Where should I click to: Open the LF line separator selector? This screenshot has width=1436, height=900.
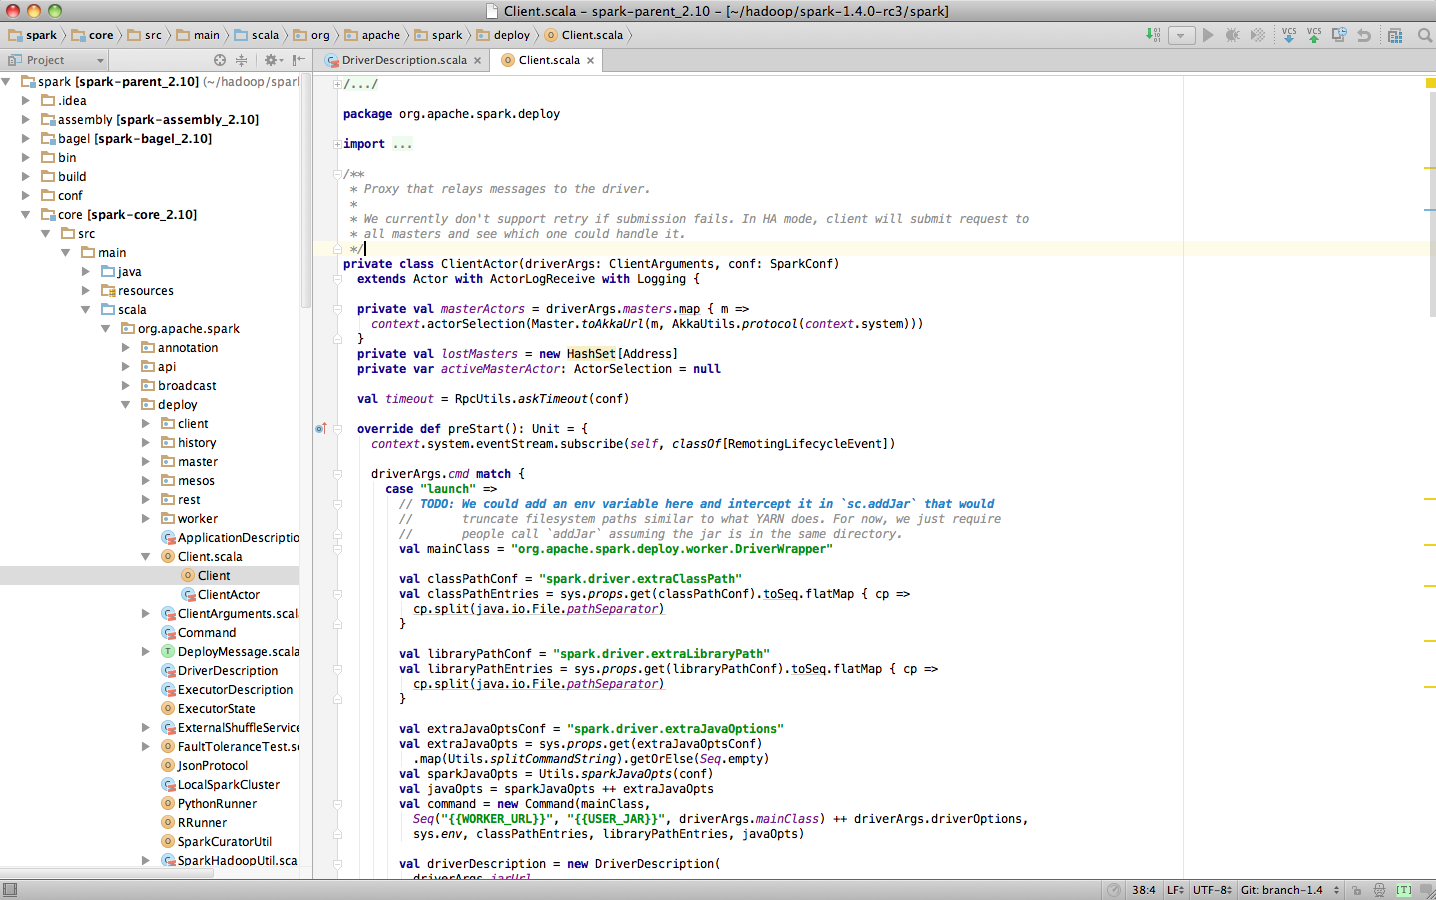pyautogui.click(x=1175, y=890)
